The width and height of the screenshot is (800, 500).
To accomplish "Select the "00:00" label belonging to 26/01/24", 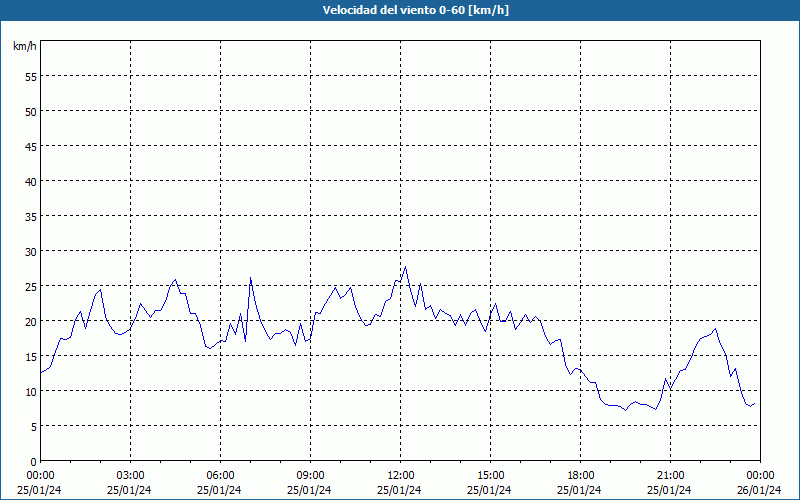I will tap(761, 476).
